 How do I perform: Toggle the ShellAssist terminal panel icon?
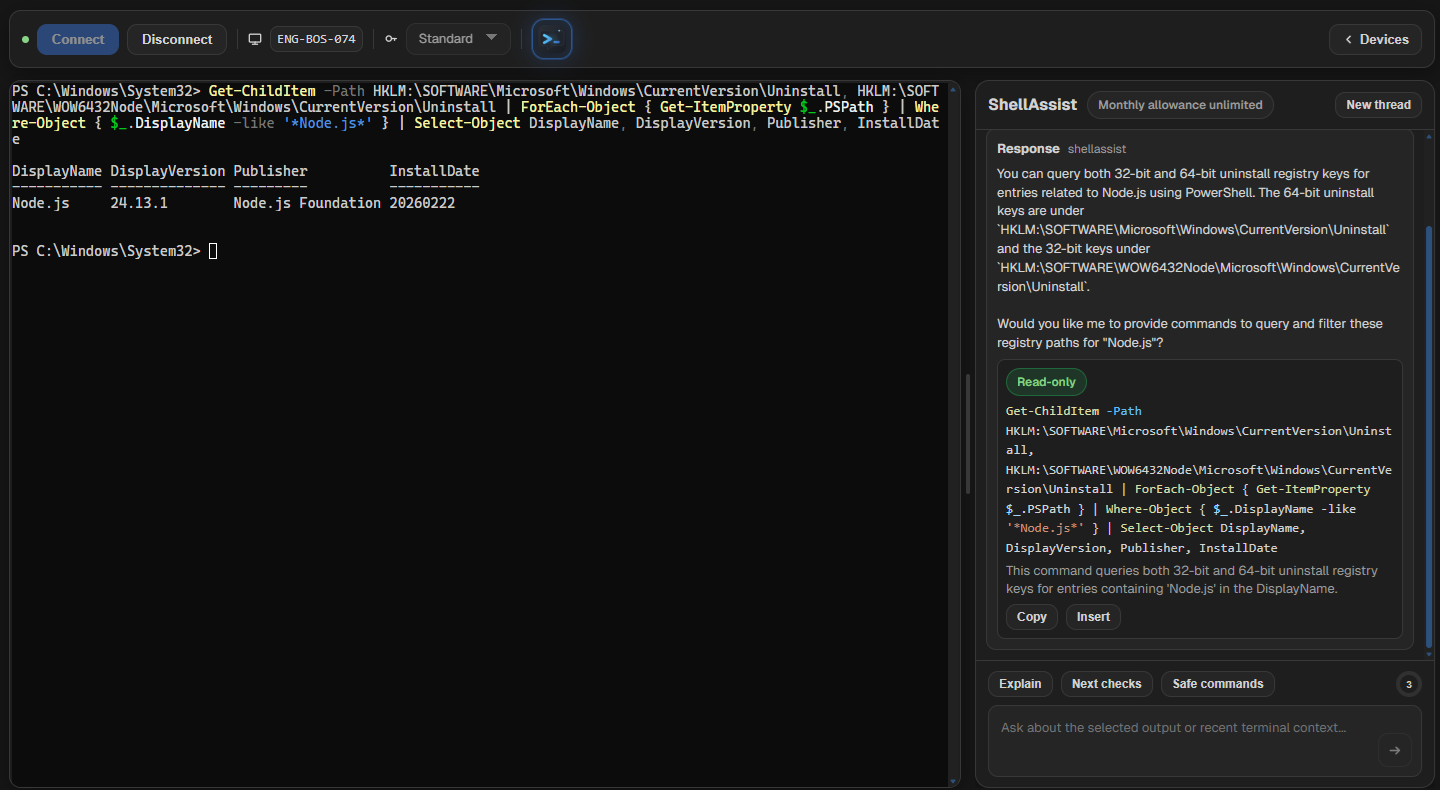click(551, 39)
